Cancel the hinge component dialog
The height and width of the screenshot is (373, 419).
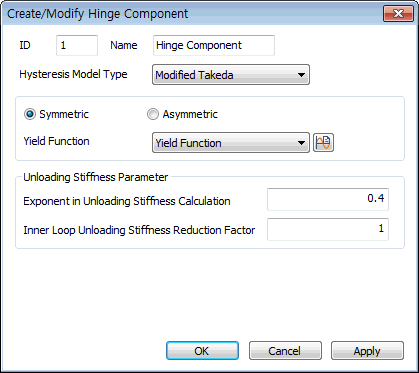[x=285, y=351]
